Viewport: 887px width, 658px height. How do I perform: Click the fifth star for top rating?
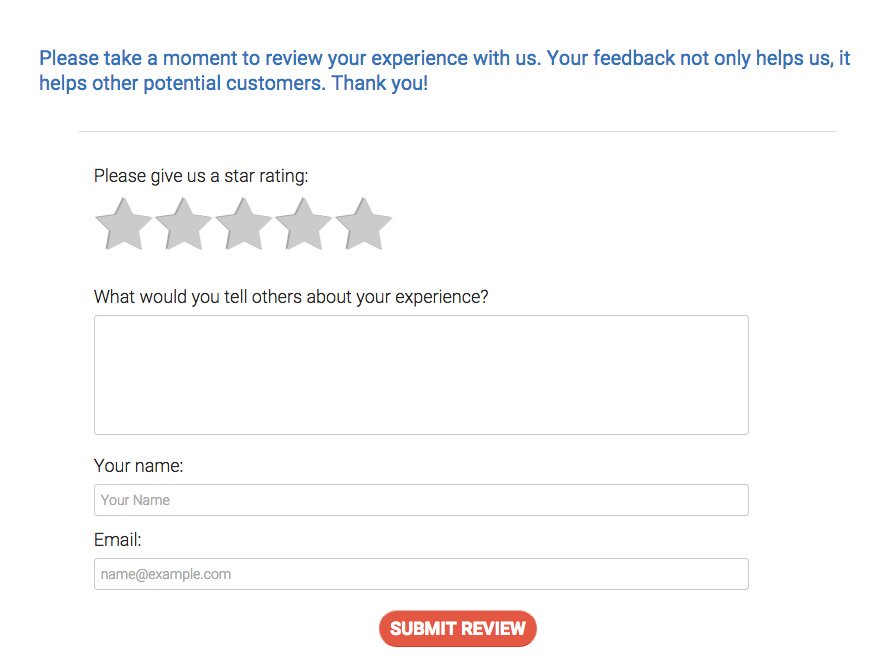pyautogui.click(x=363, y=224)
